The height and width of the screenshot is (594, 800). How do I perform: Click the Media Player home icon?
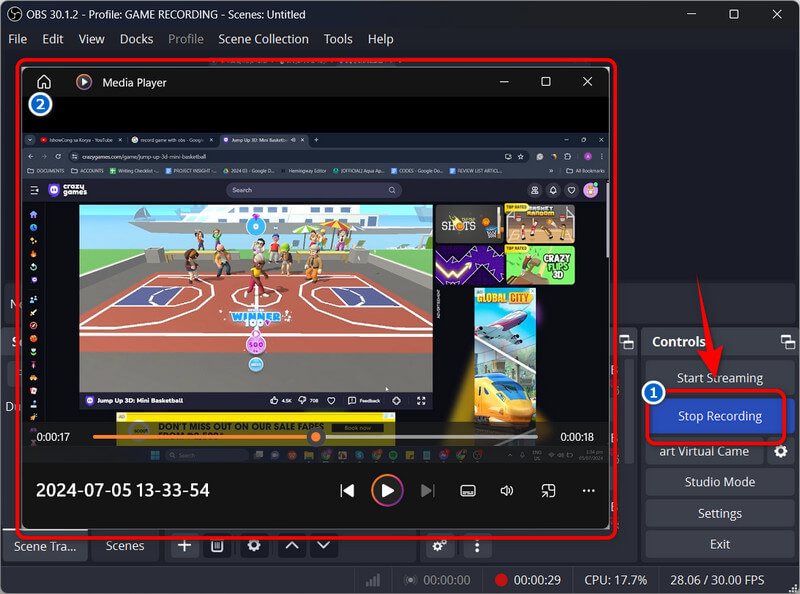click(x=44, y=82)
